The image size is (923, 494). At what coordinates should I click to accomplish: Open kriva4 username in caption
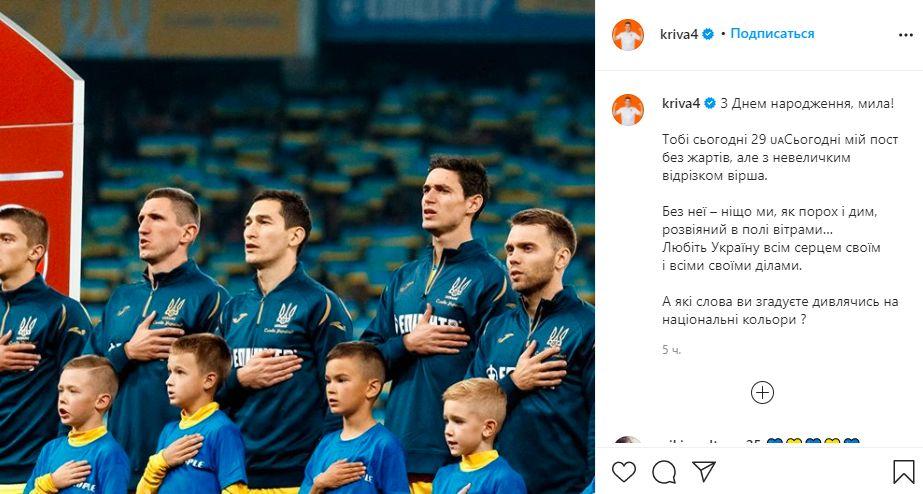click(681, 104)
